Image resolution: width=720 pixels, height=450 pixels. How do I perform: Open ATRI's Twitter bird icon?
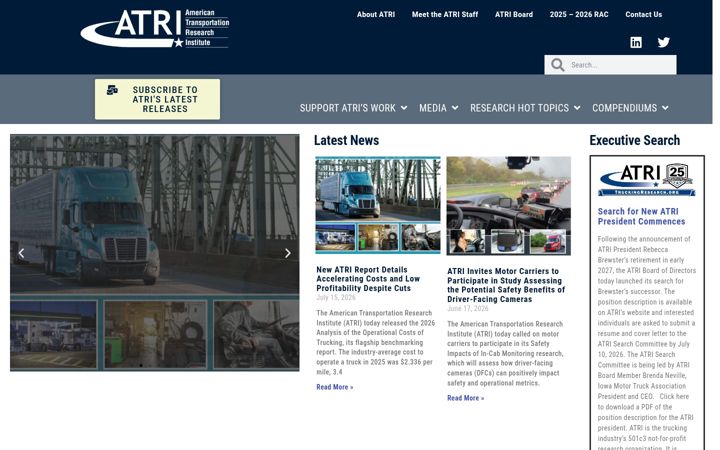pyautogui.click(x=664, y=42)
